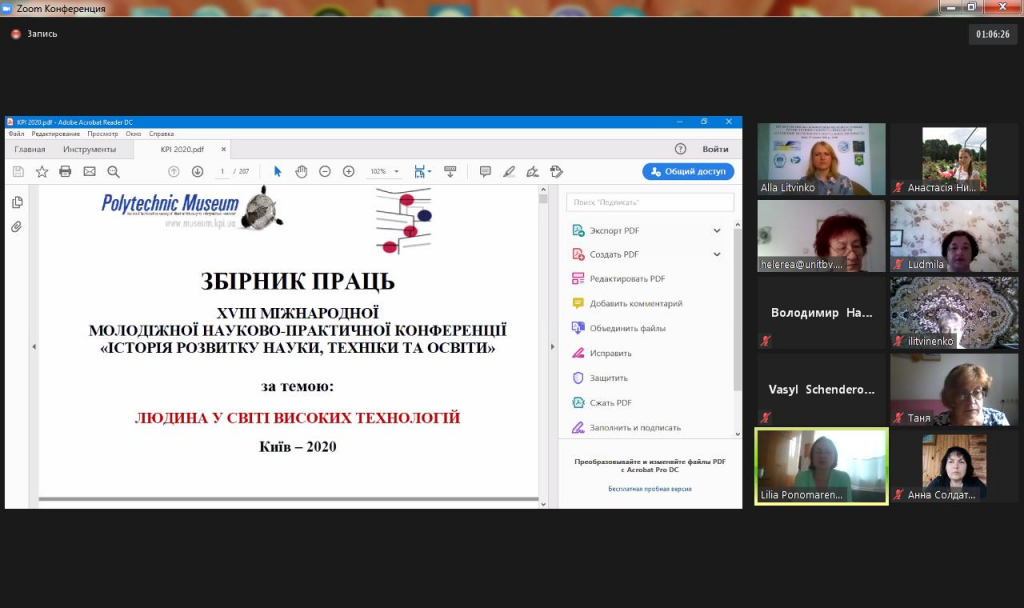Open the sign document pen icon
The height and width of the screenshot is (608, 1024).
pyautogui.click(x=533, y=172)
